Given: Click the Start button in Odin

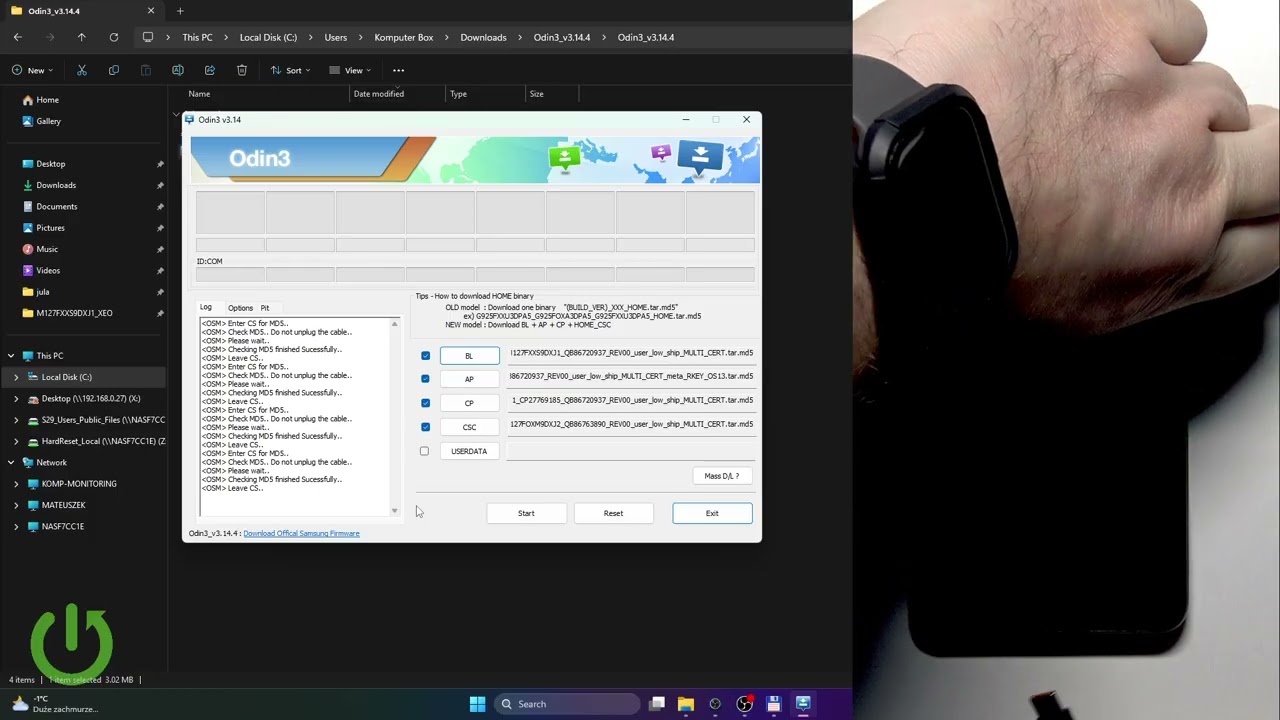Looking at the screenshot, I should tap(526, 513).
